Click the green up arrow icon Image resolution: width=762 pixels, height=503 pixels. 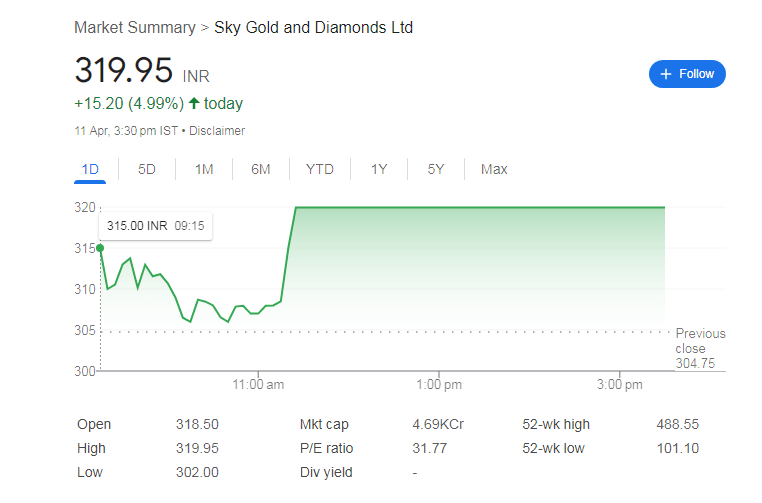(x=194, y=103)
